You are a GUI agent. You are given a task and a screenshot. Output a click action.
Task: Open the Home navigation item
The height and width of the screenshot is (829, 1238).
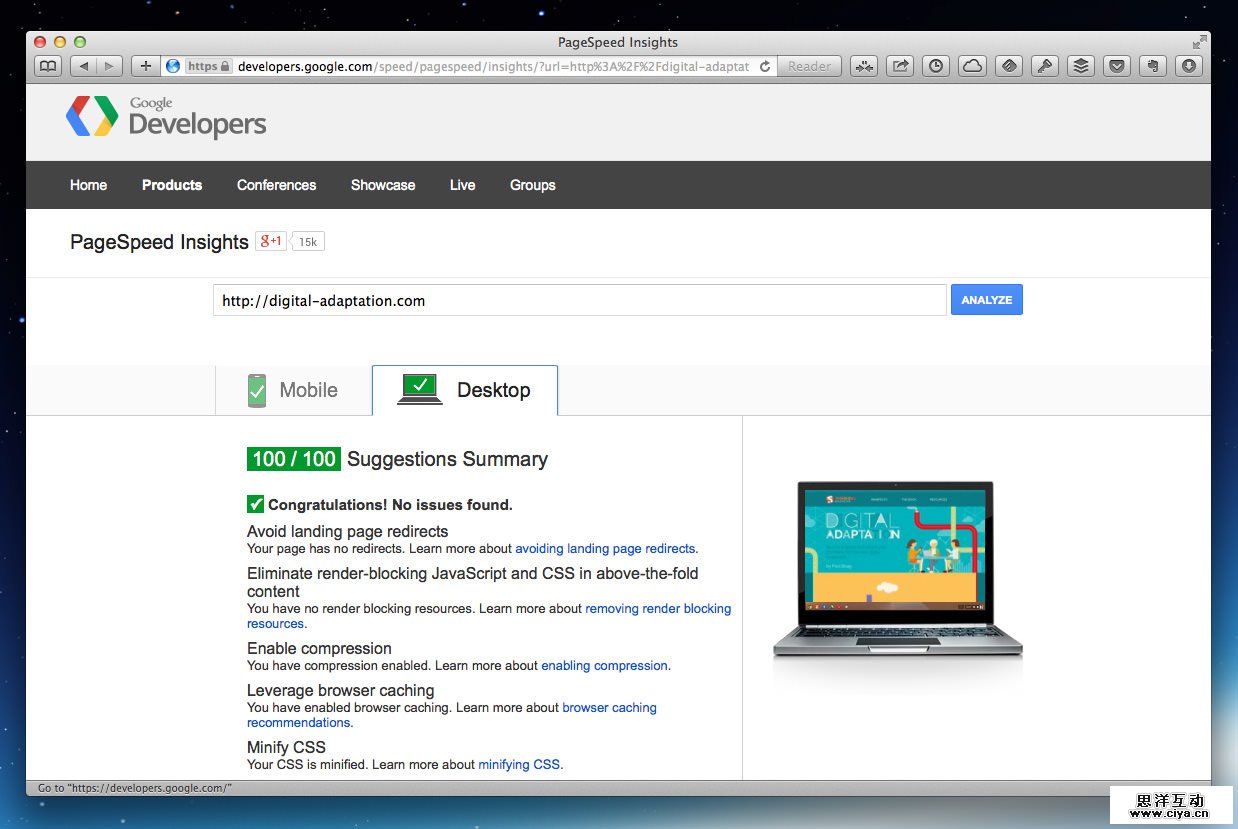[88, 185]
